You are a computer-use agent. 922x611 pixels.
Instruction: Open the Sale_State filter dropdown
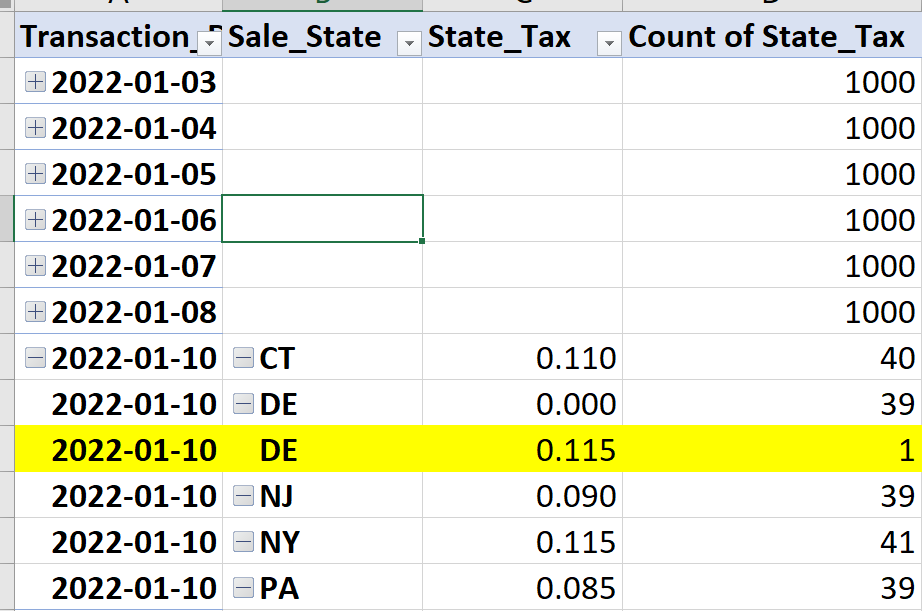coord(409,43)
